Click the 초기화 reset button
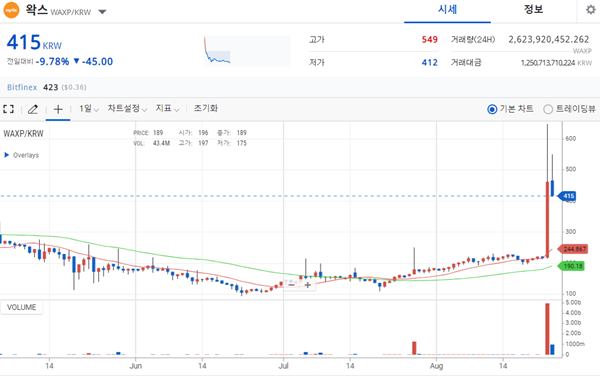600x376 pixels. point(205,108)
